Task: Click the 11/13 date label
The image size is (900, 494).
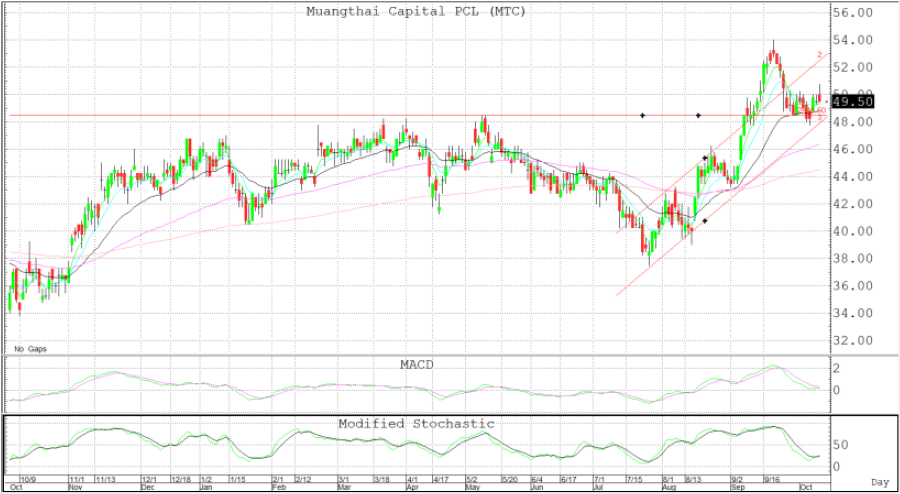Action: click(x=105, y=478)
